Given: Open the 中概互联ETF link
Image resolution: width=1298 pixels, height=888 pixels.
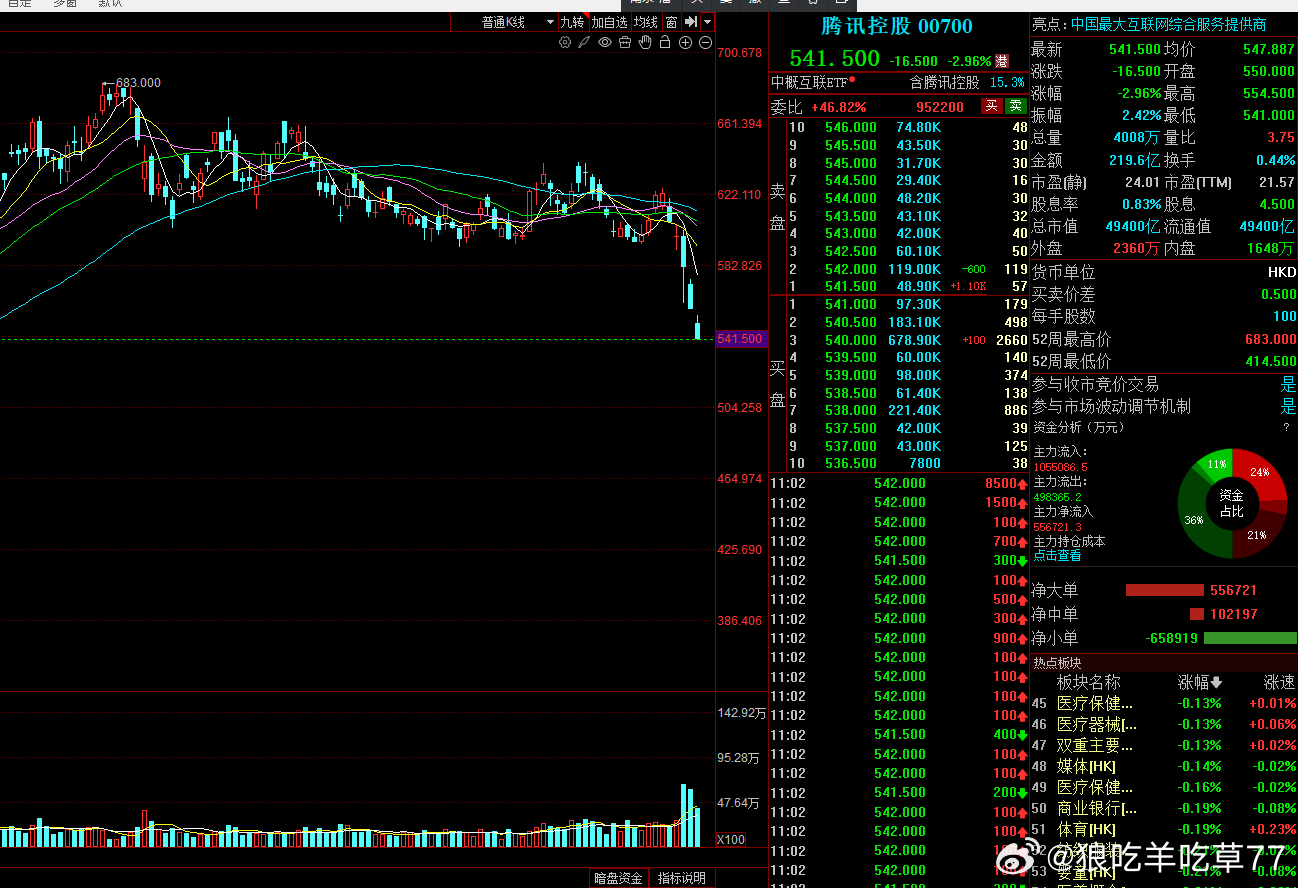Looking at the screenshot, I should pos(809,82).
